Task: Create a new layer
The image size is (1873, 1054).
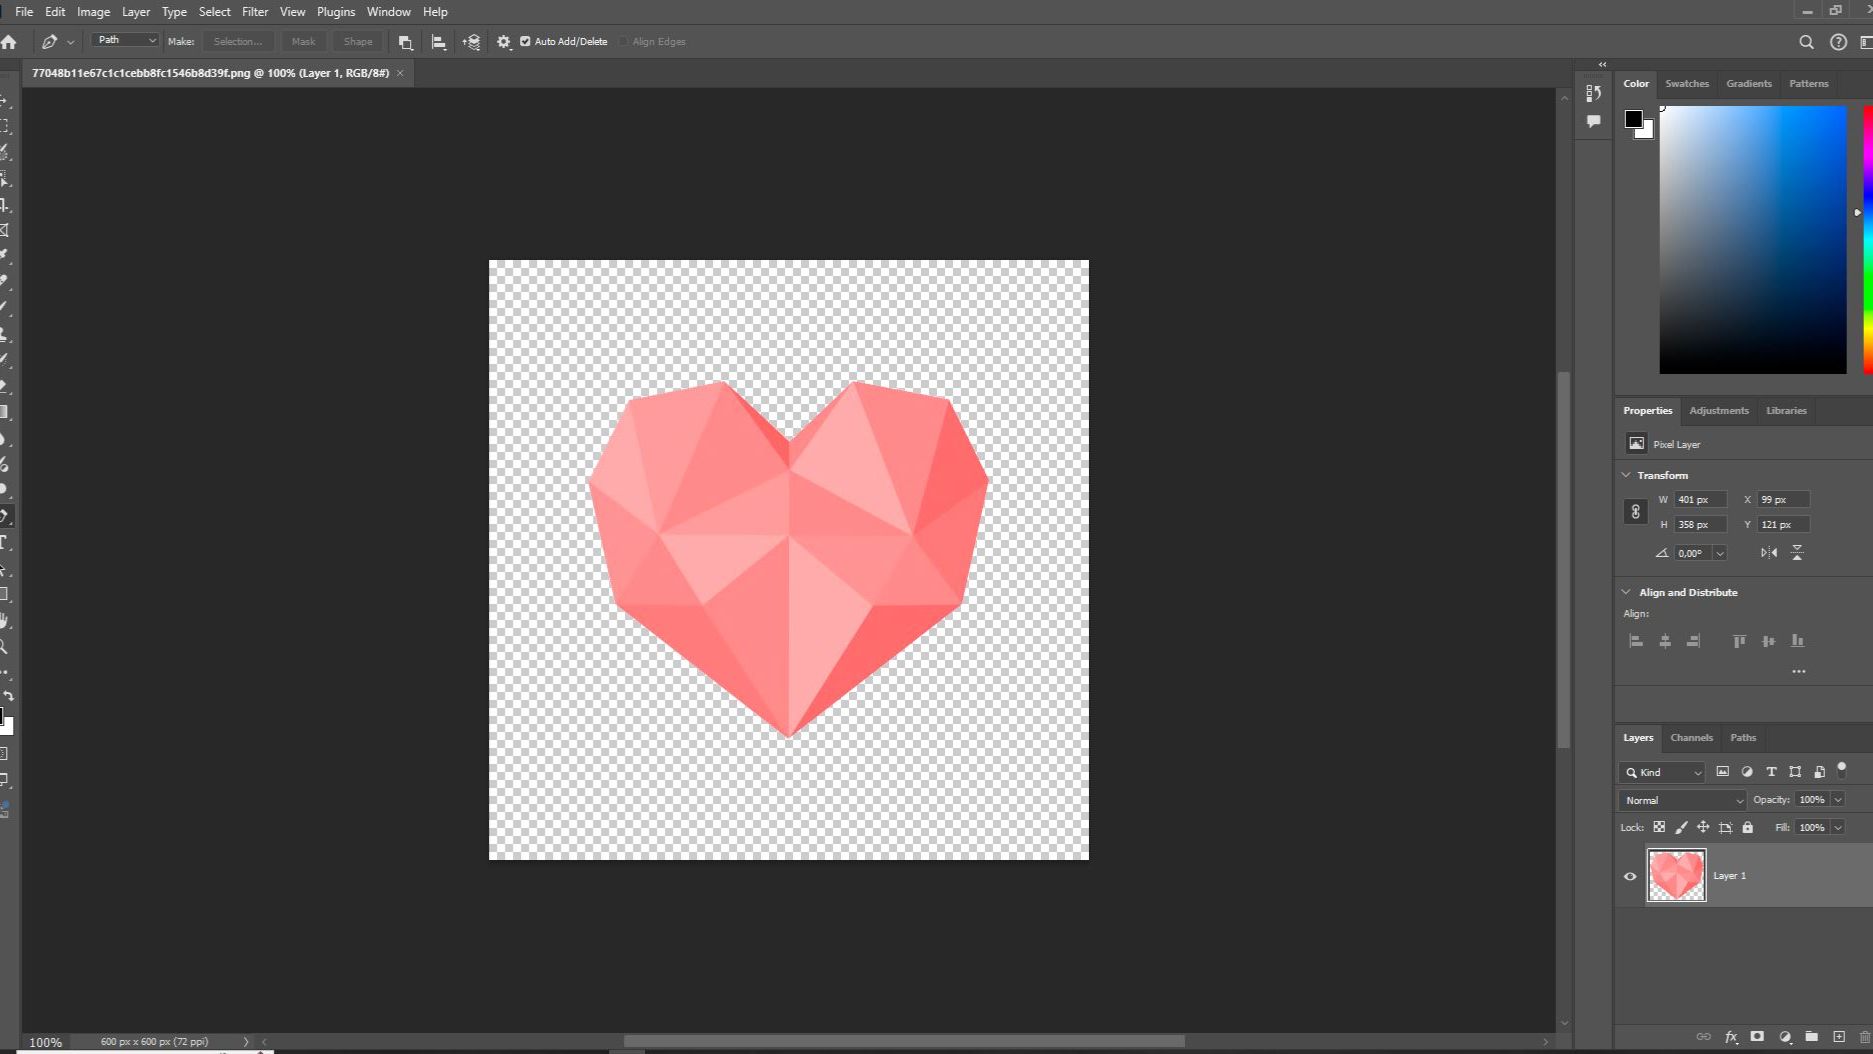Action: [x=1839, y=1036]
